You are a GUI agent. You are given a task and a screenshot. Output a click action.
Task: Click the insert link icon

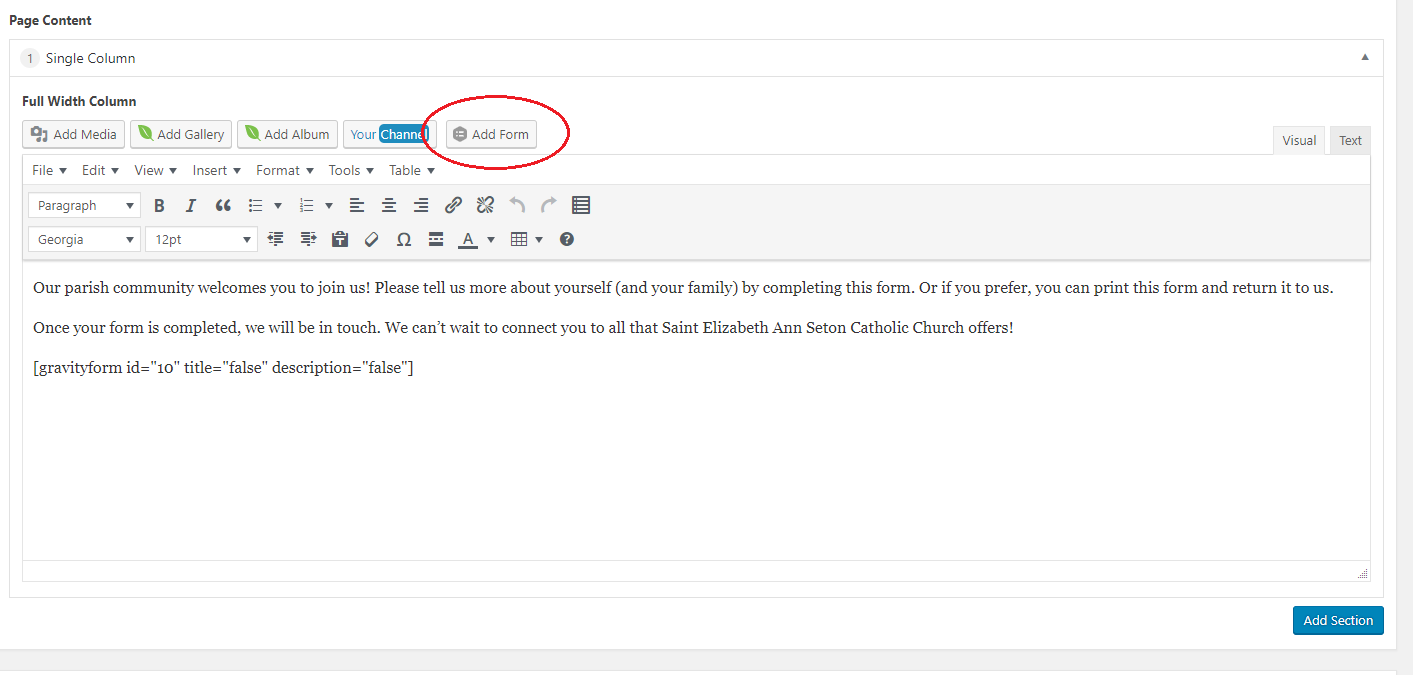click(x=453, y=206)
